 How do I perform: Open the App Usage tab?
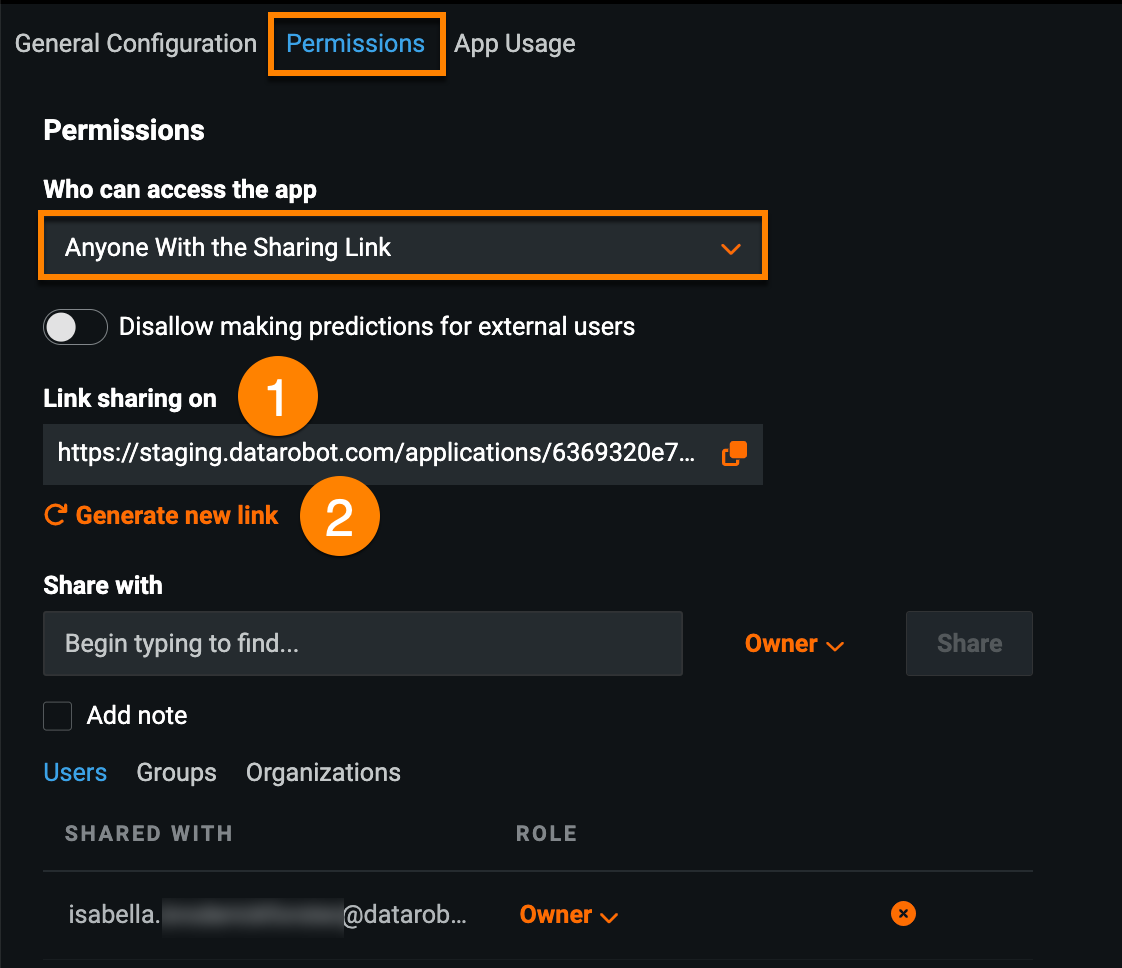click(x=514, y=44)
